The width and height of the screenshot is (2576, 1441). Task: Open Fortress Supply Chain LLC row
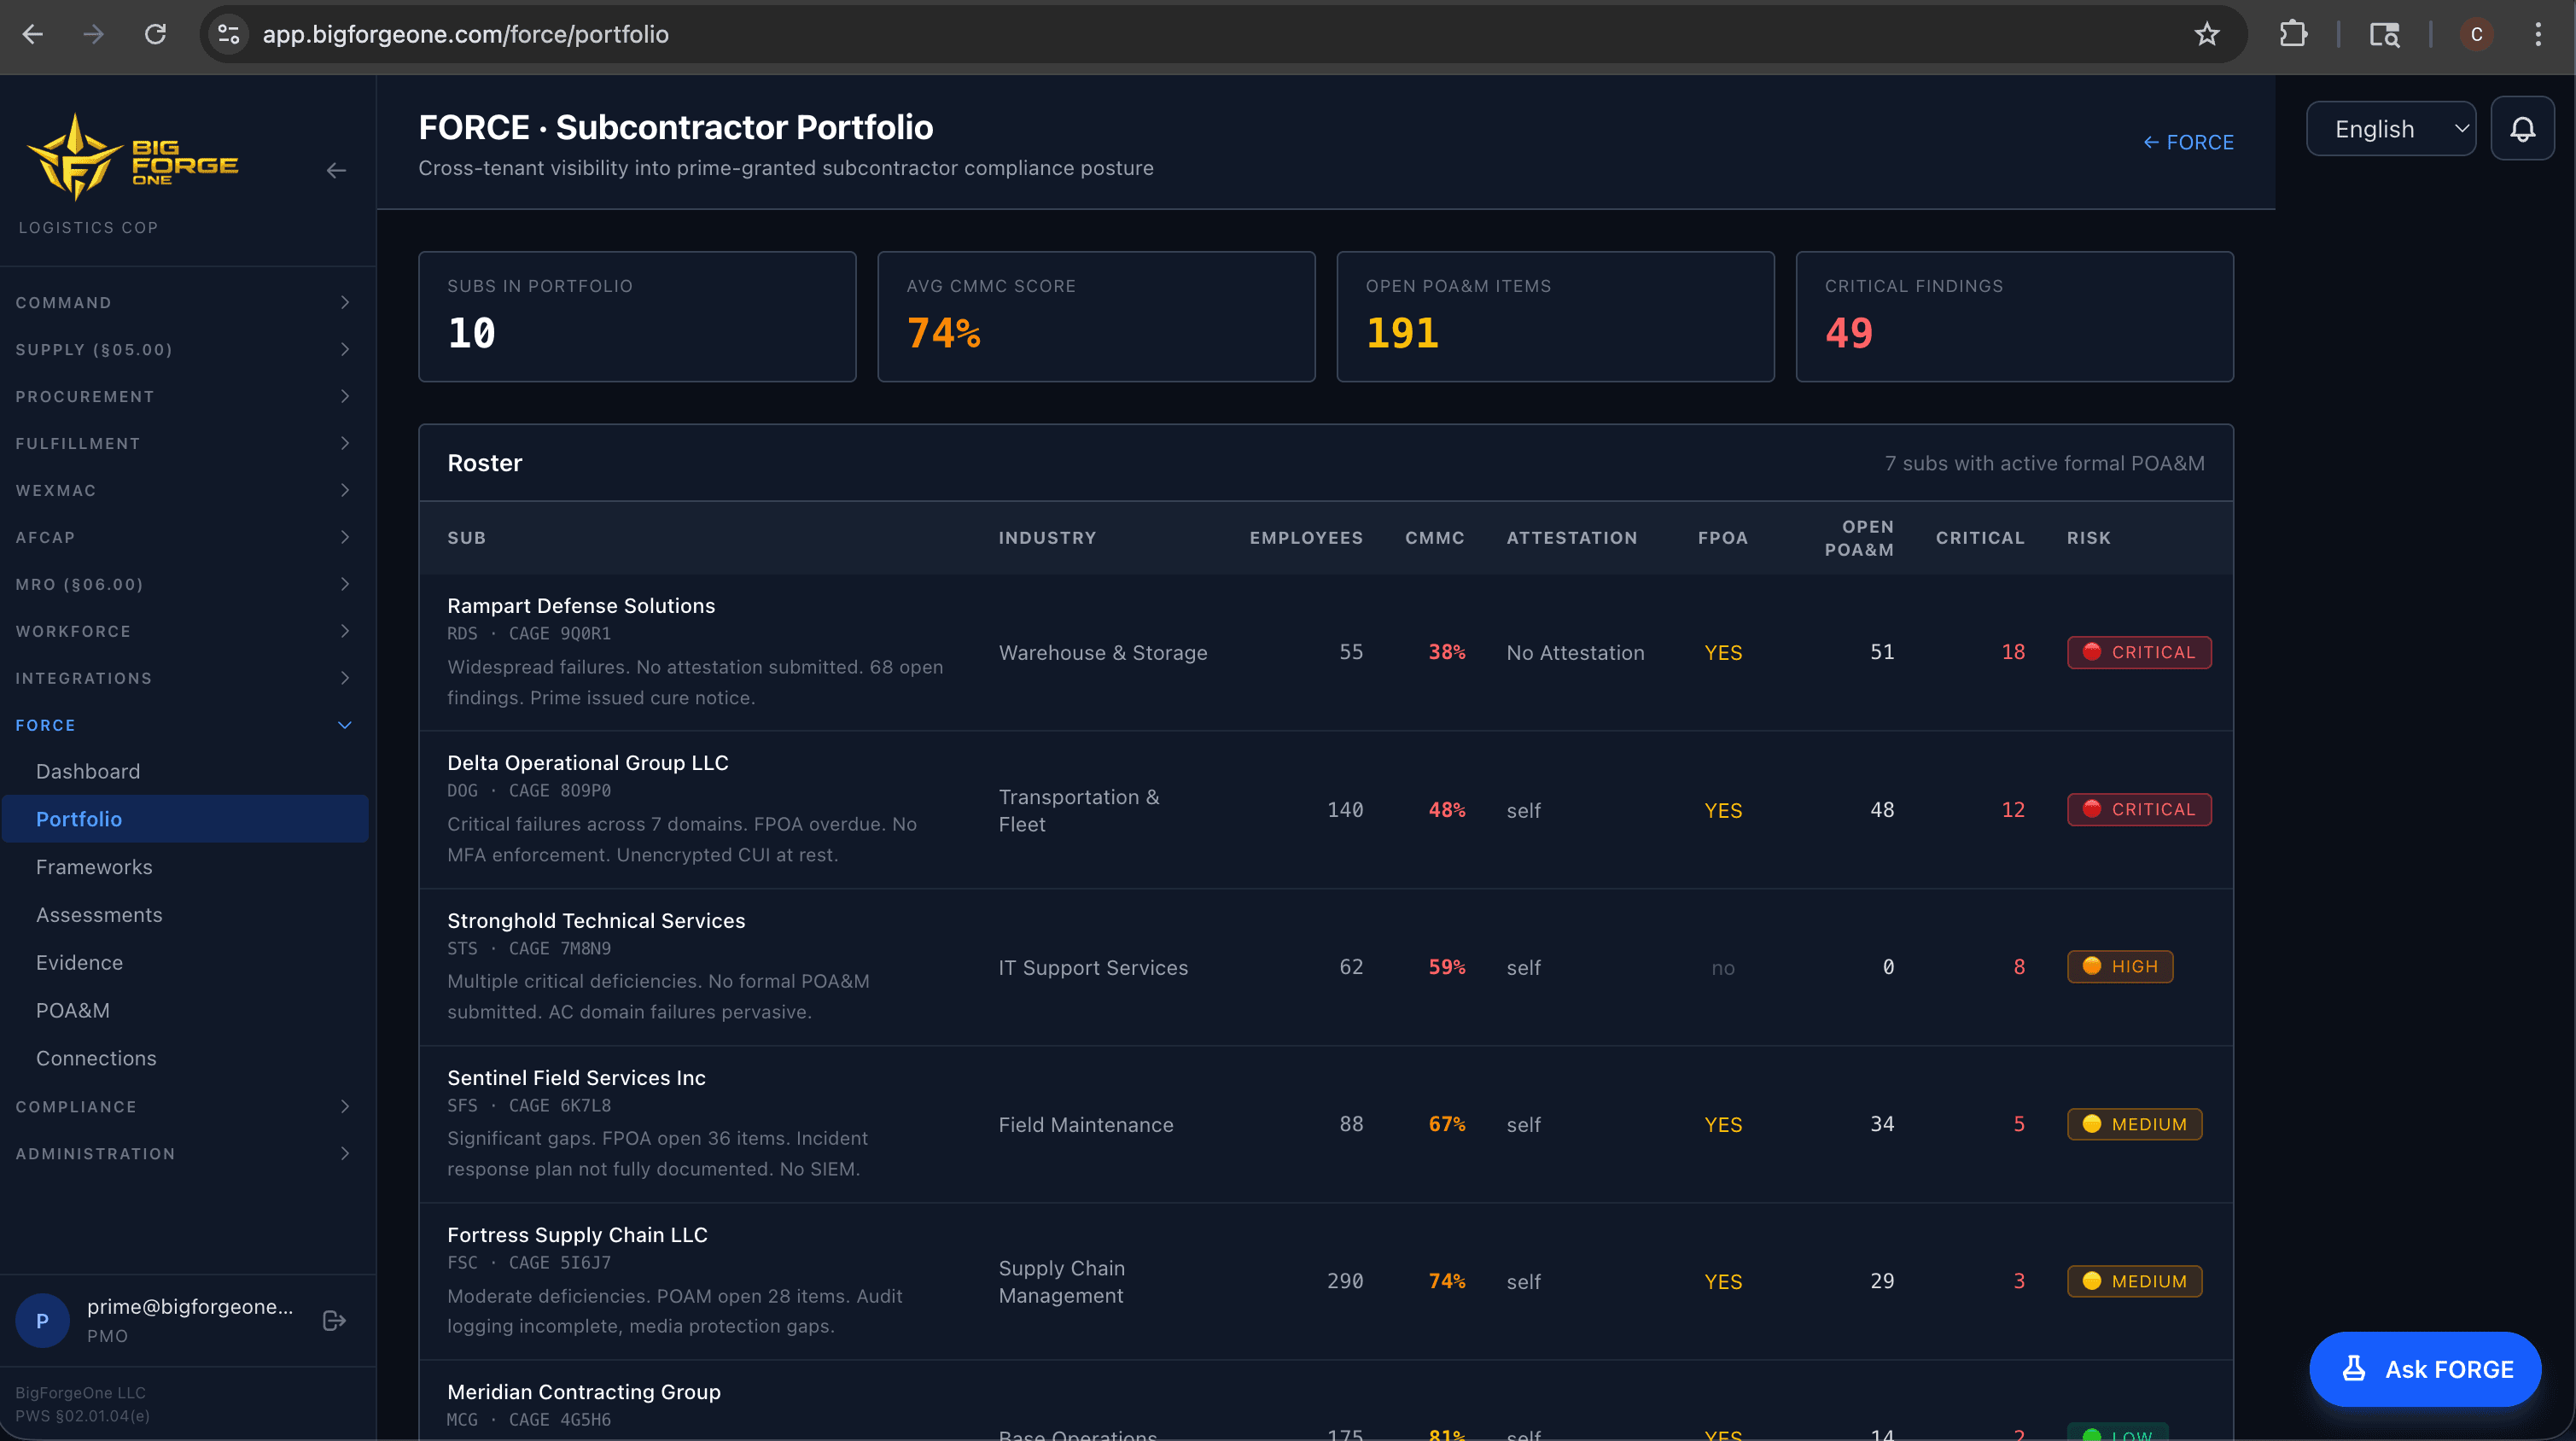(1326, 1281)
